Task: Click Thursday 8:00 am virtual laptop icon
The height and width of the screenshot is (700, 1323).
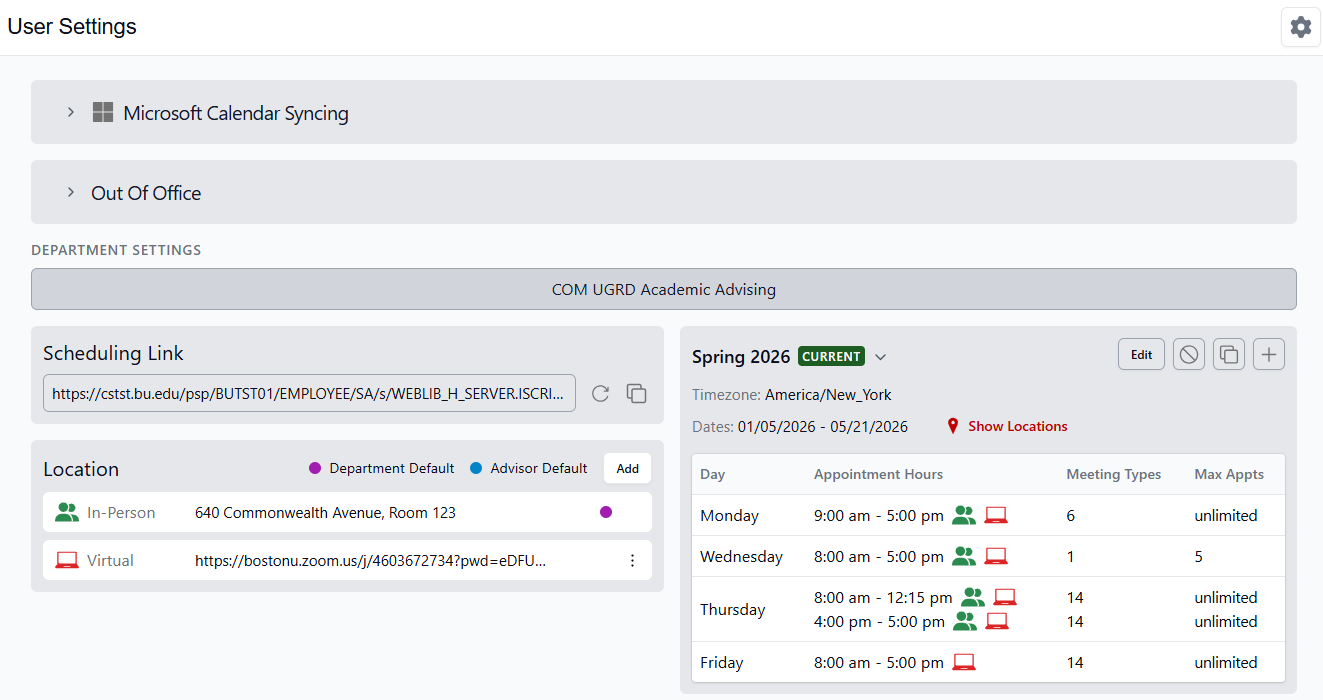Action: pos(1005,597)
